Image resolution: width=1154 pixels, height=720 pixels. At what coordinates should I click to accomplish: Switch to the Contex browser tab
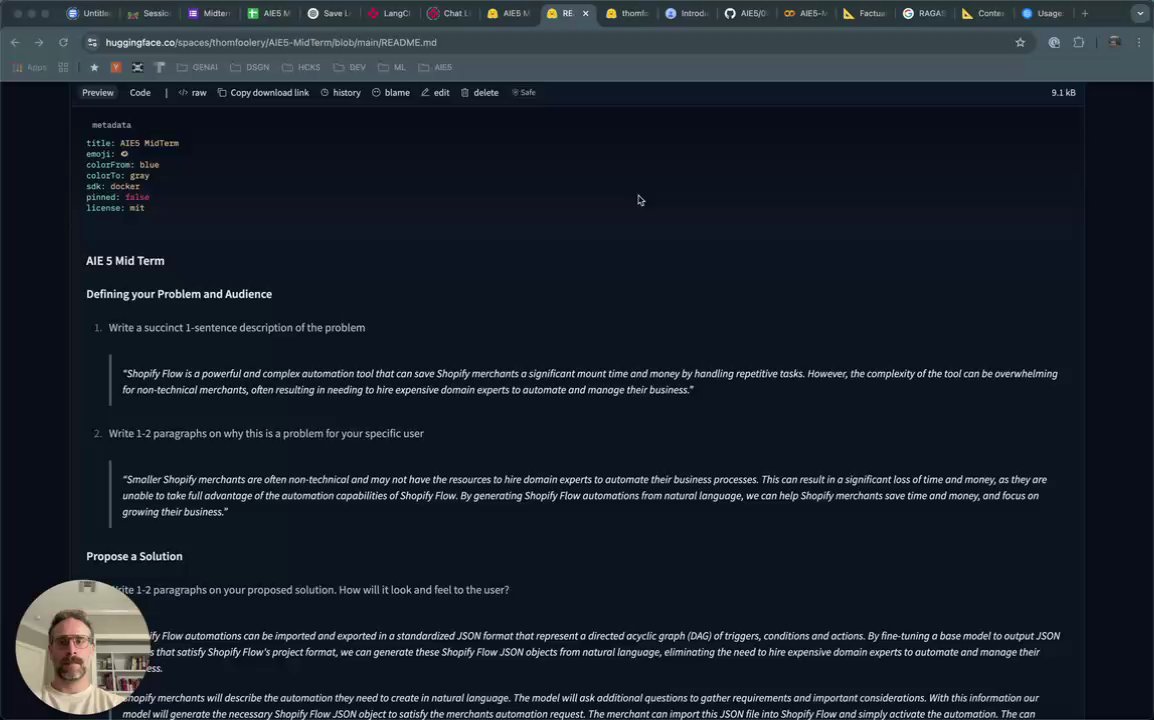coord(985,13)
